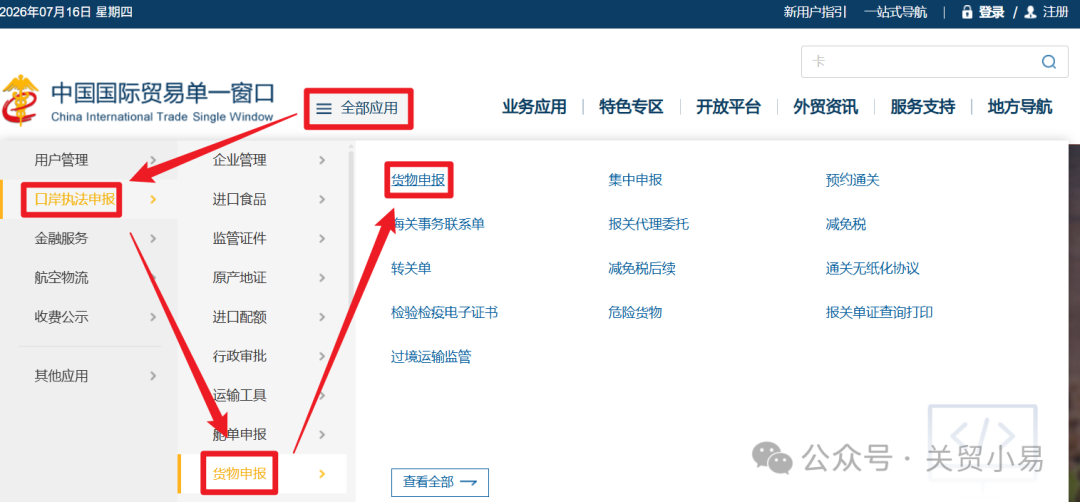Expand the chevron next to 金融服务
The image size is (1080, 502).
click(153, 239)
